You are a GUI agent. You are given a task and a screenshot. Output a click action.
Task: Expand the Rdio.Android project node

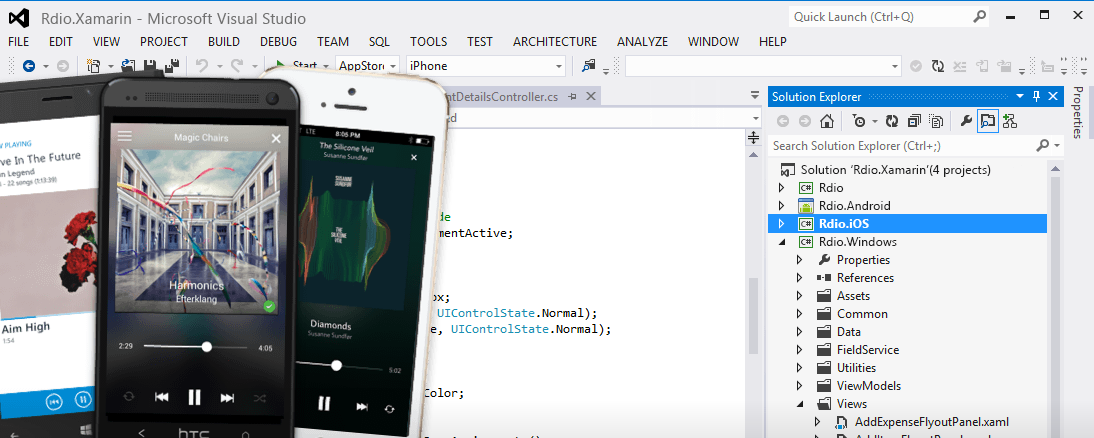point(781,206)
